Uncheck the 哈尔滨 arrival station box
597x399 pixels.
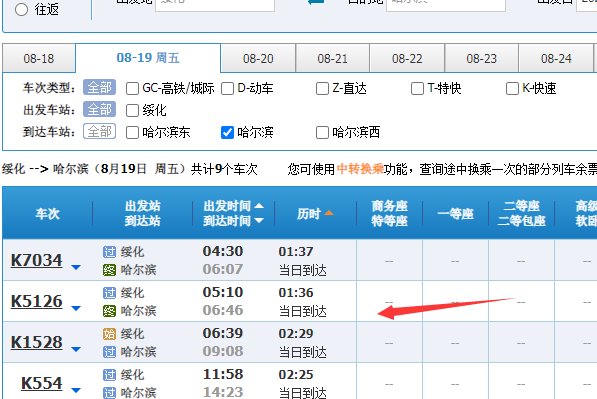[227, 132]
